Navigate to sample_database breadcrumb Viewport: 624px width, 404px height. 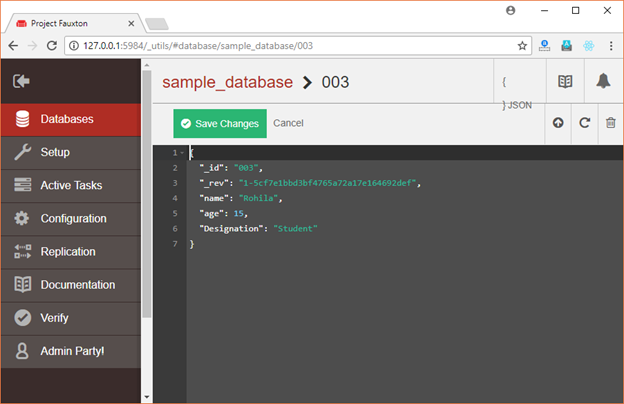228,82
